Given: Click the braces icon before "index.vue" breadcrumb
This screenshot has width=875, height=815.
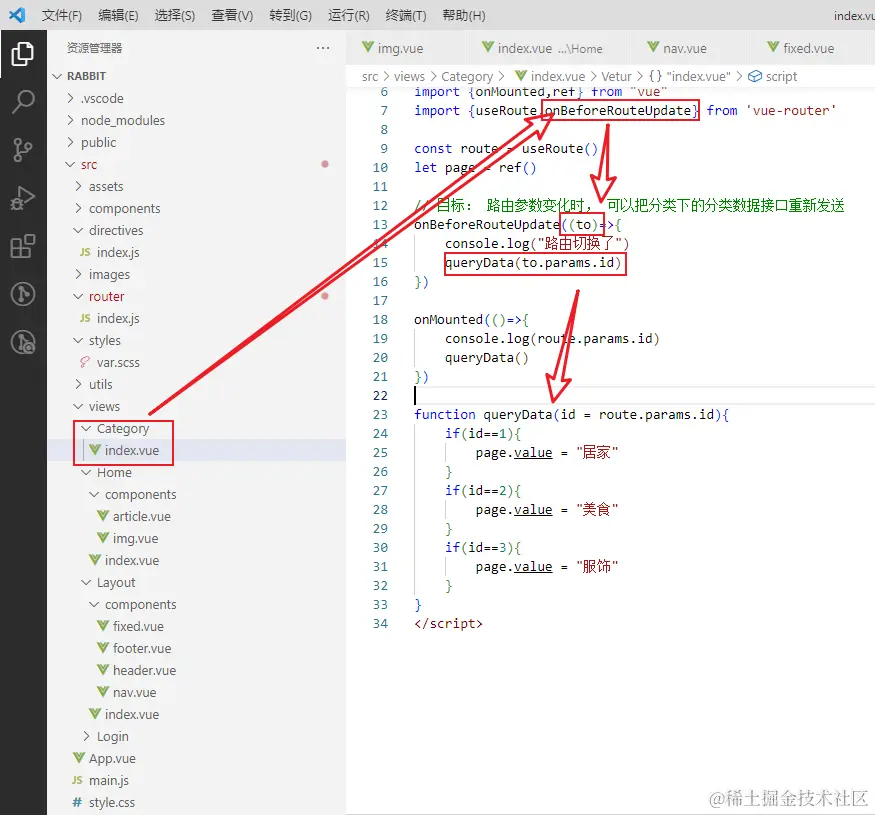Looking at the screenshot, I should tap(655, 76).
